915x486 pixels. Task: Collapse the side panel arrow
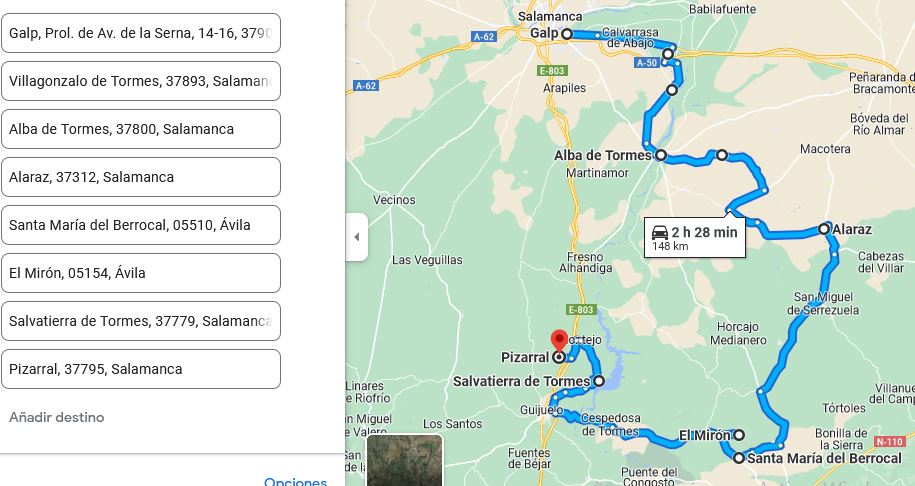click(x=357, y=237)
